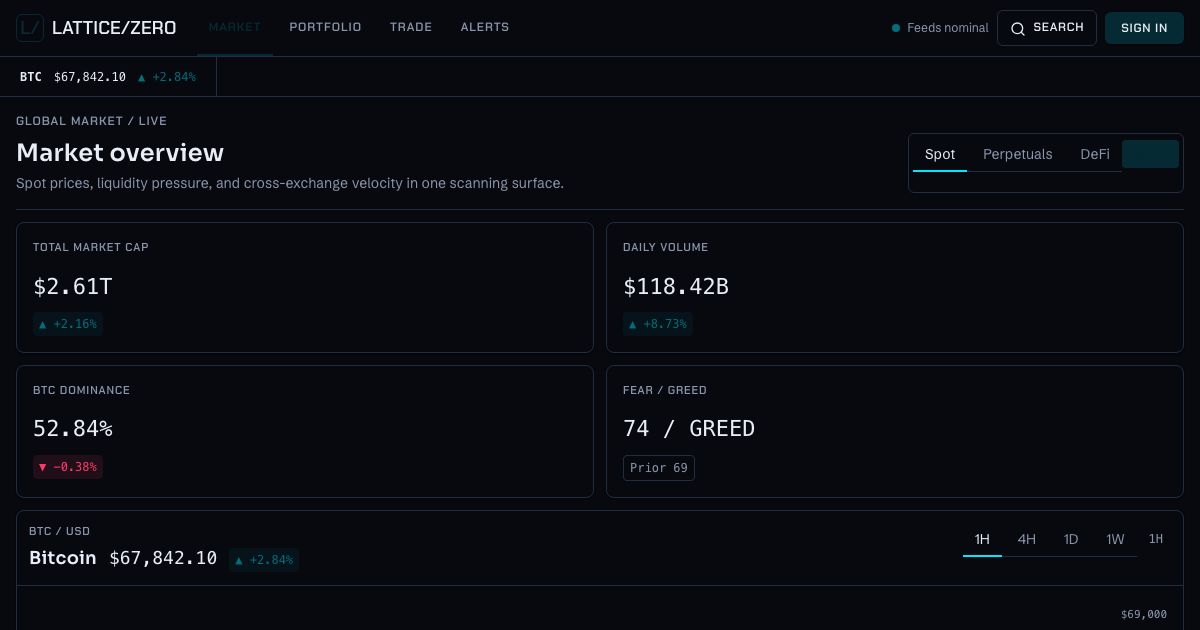
Task: Click the Sign In button
Action: [x=1144, y=28]
